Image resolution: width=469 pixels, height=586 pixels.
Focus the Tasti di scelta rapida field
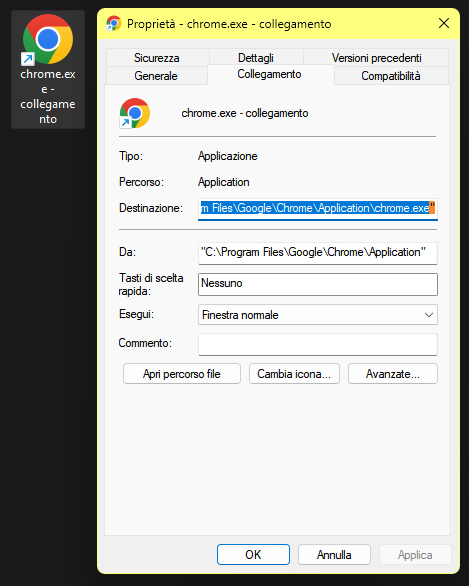click(x=318, y=284)
